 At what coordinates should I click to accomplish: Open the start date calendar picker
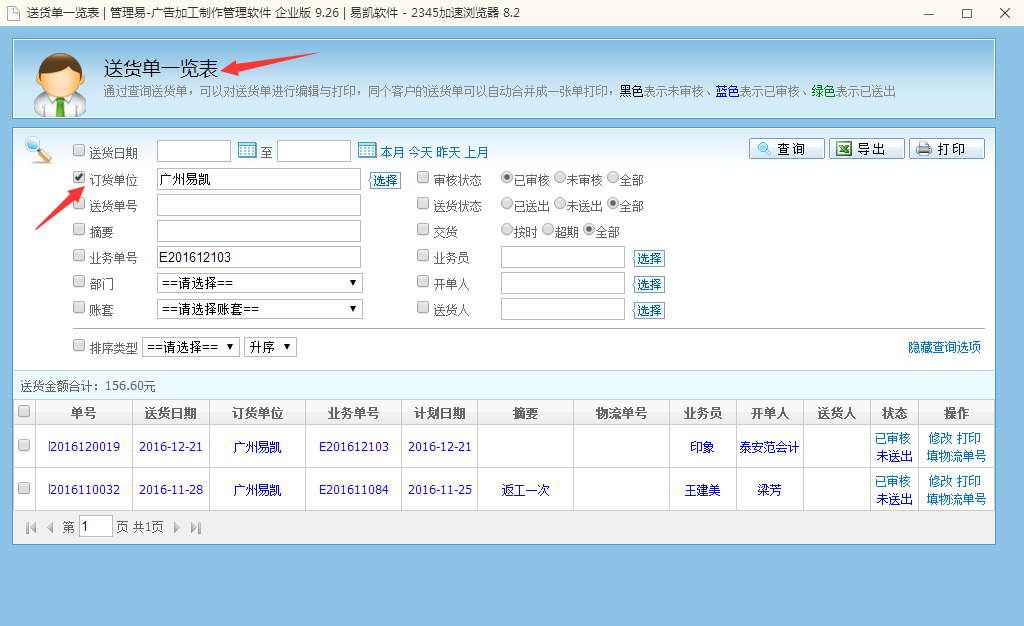coord(247,151)
